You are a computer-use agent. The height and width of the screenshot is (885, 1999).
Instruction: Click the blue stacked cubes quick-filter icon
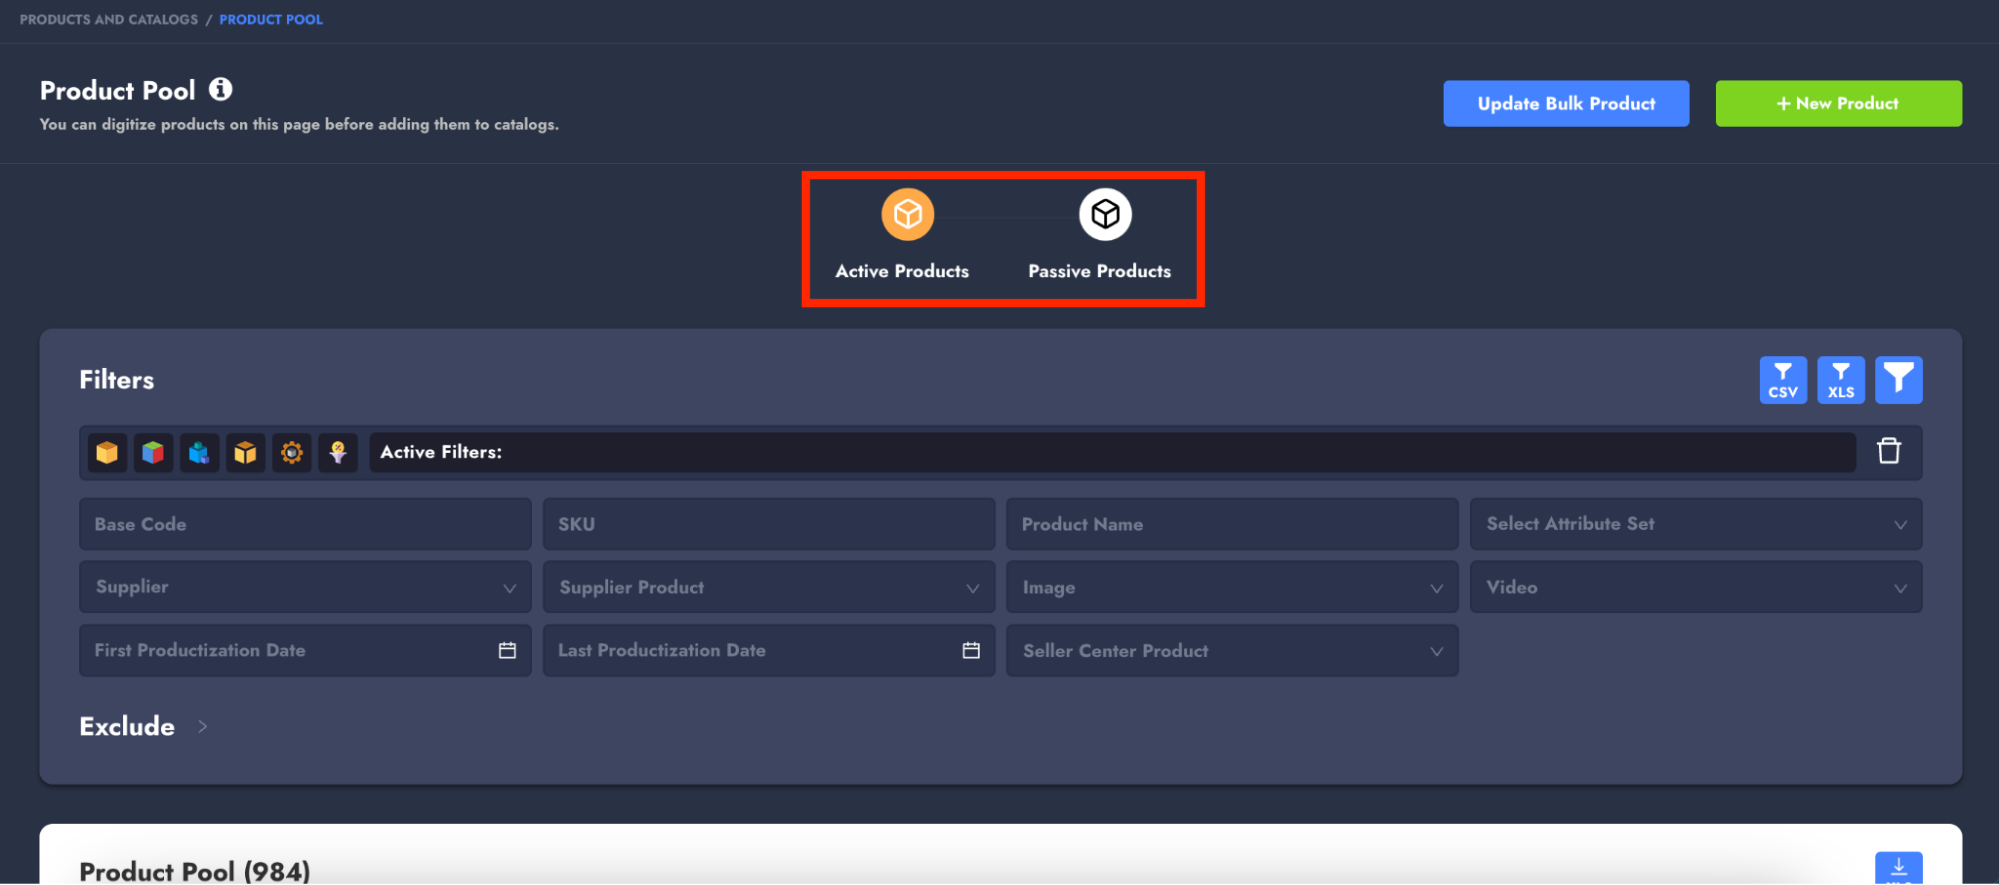(x=199, y=453)
